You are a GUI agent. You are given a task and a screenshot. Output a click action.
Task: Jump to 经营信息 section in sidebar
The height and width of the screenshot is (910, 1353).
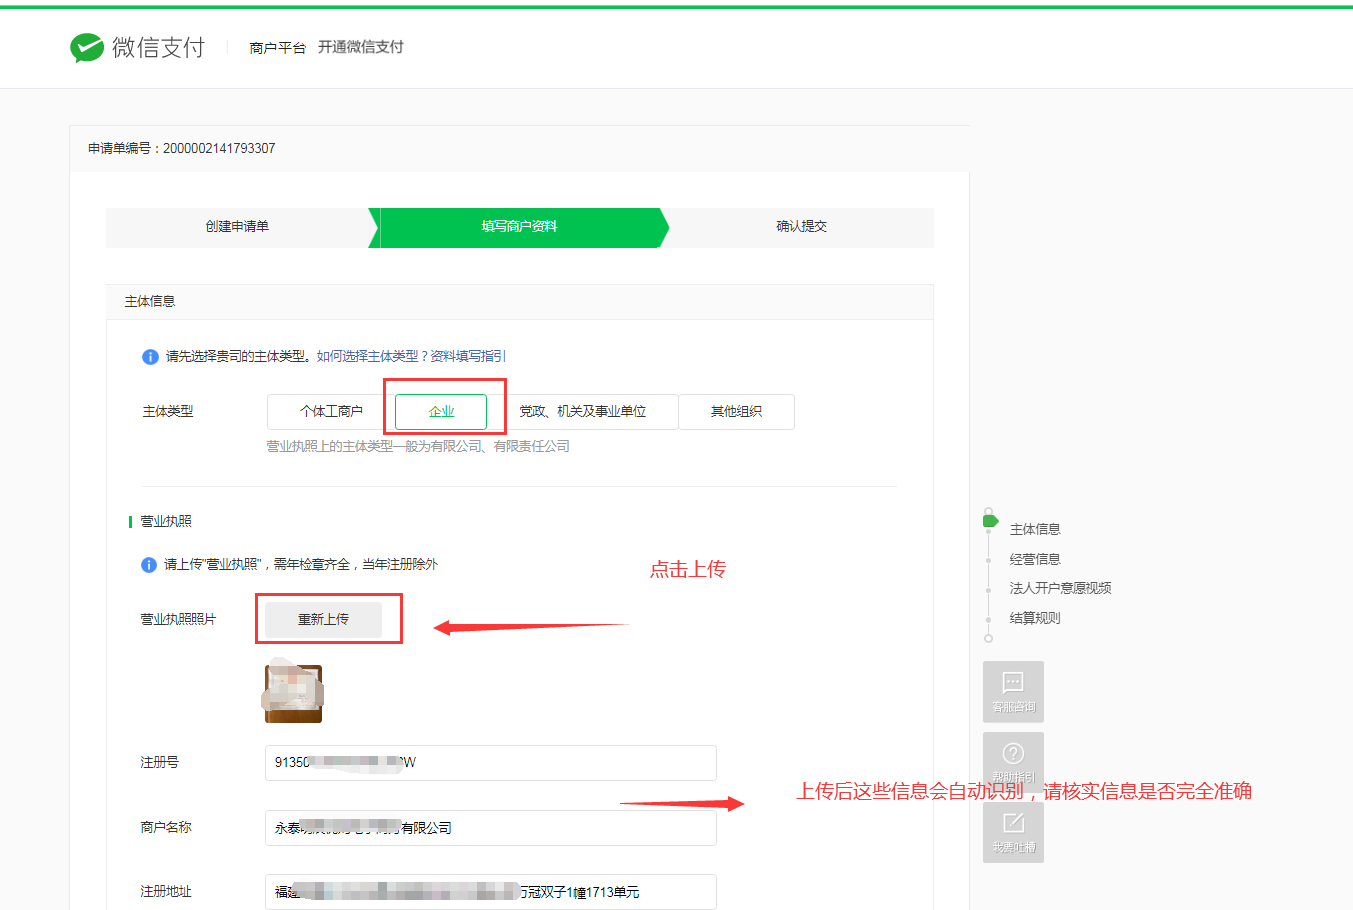(1035, 559)
